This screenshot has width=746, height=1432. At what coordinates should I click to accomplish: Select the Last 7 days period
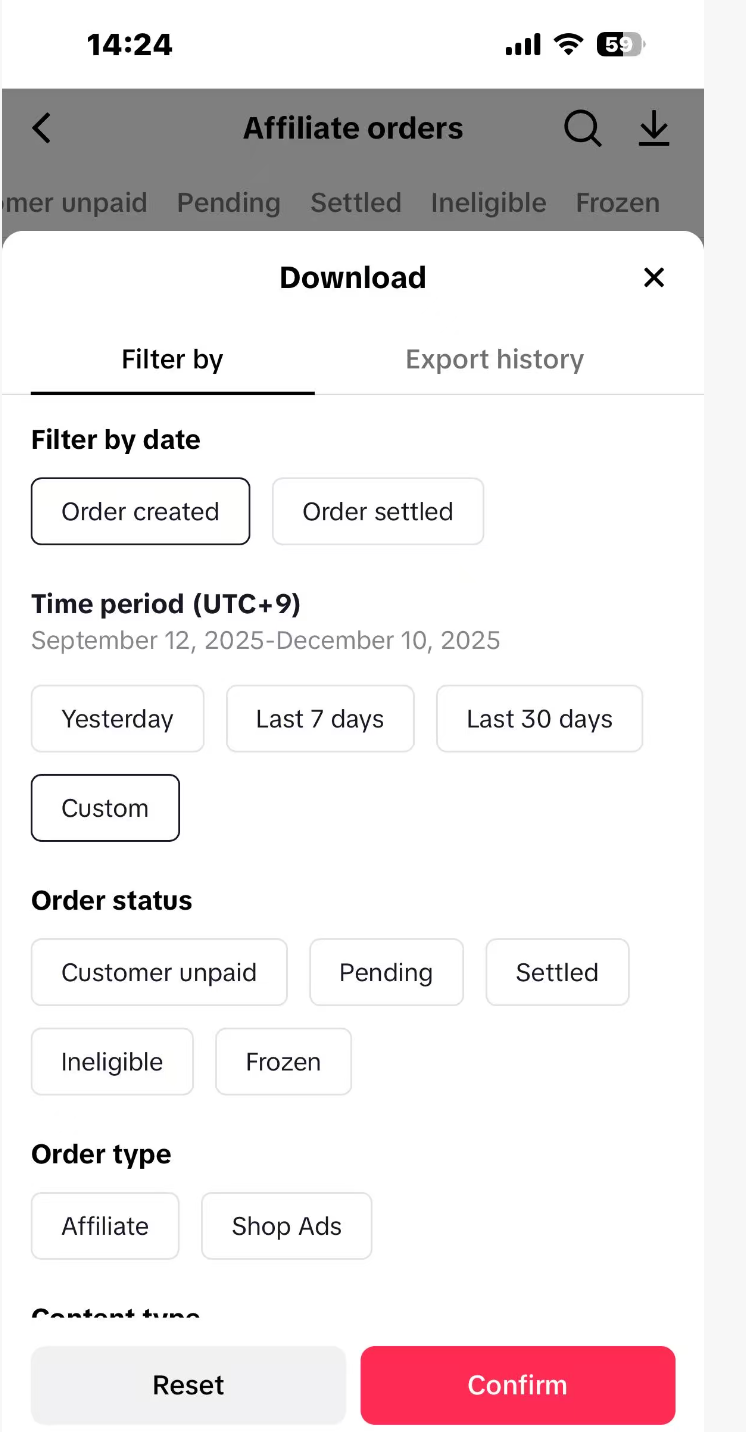pyautogui.click(x=320, y=719)
